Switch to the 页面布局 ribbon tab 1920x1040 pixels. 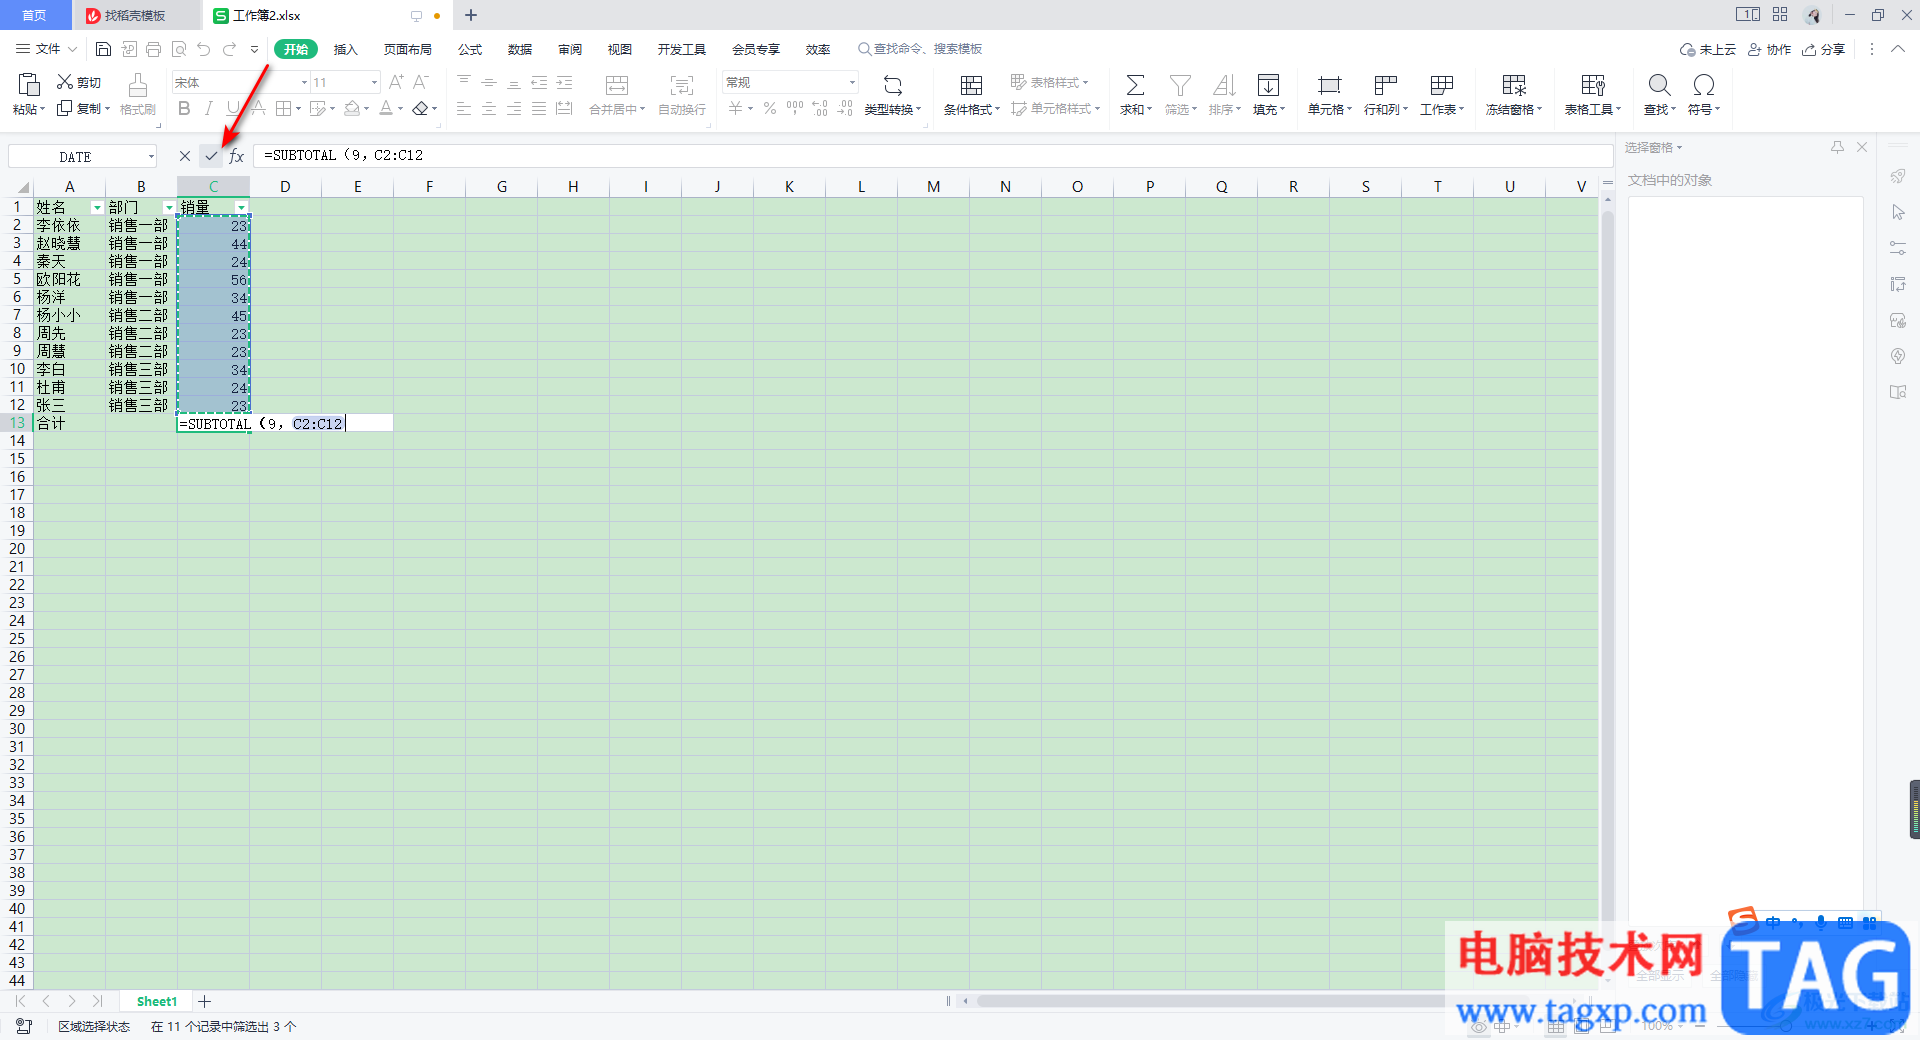pyautogui.click(x=408, y=49)
